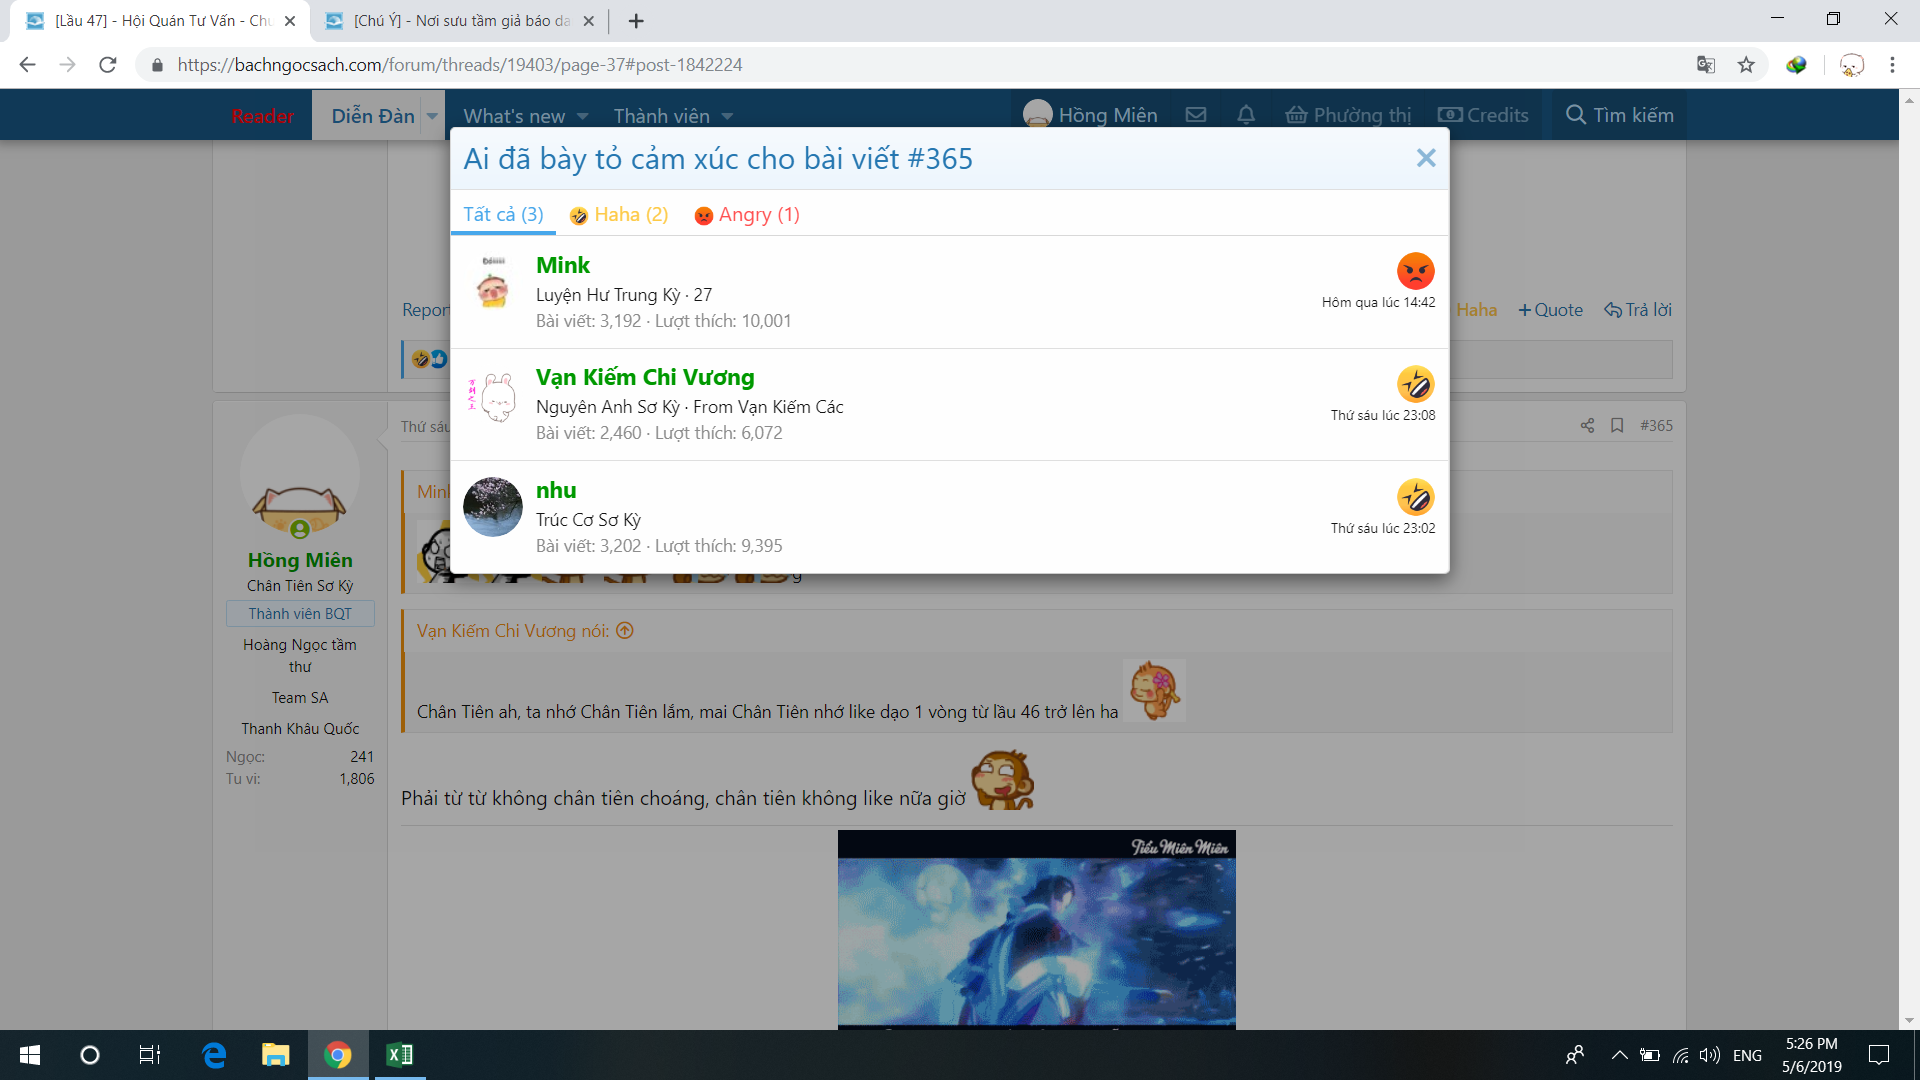Image resolution: width=1920 pixels, height=1080 pixels.
Task: Open the inbox envelope icon
Action: pos(1196,115)
